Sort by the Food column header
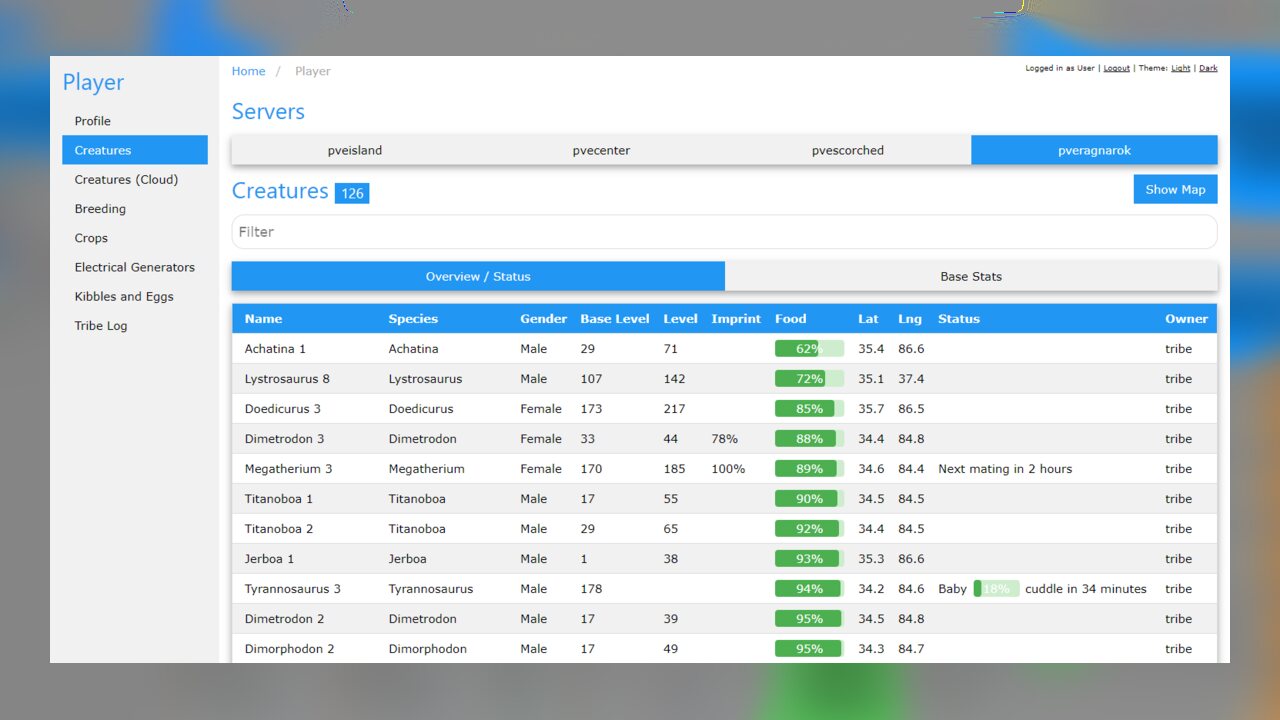The image size is (1280, 720). 790,319
